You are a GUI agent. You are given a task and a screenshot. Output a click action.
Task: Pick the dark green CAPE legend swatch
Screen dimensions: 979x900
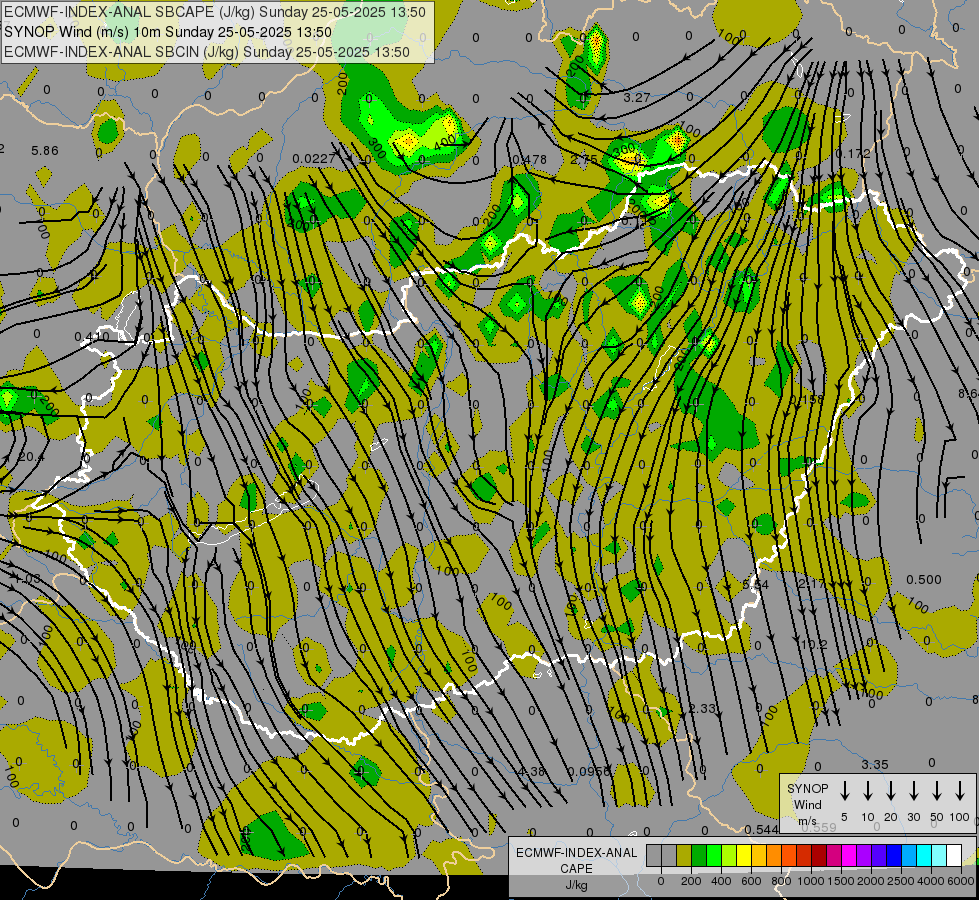699,856
